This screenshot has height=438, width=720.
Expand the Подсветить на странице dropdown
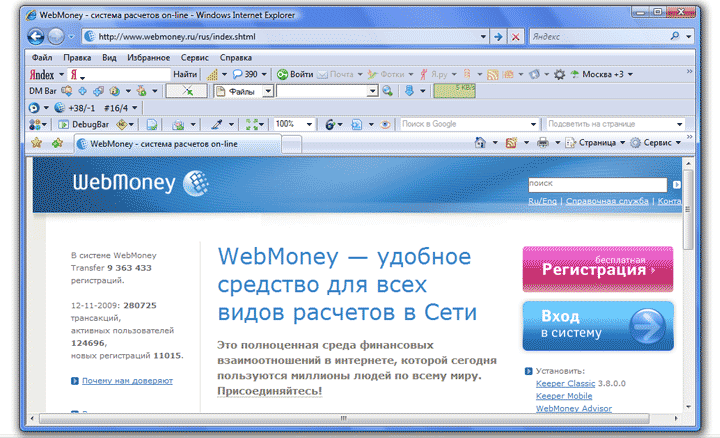click(x=680, y=124)
